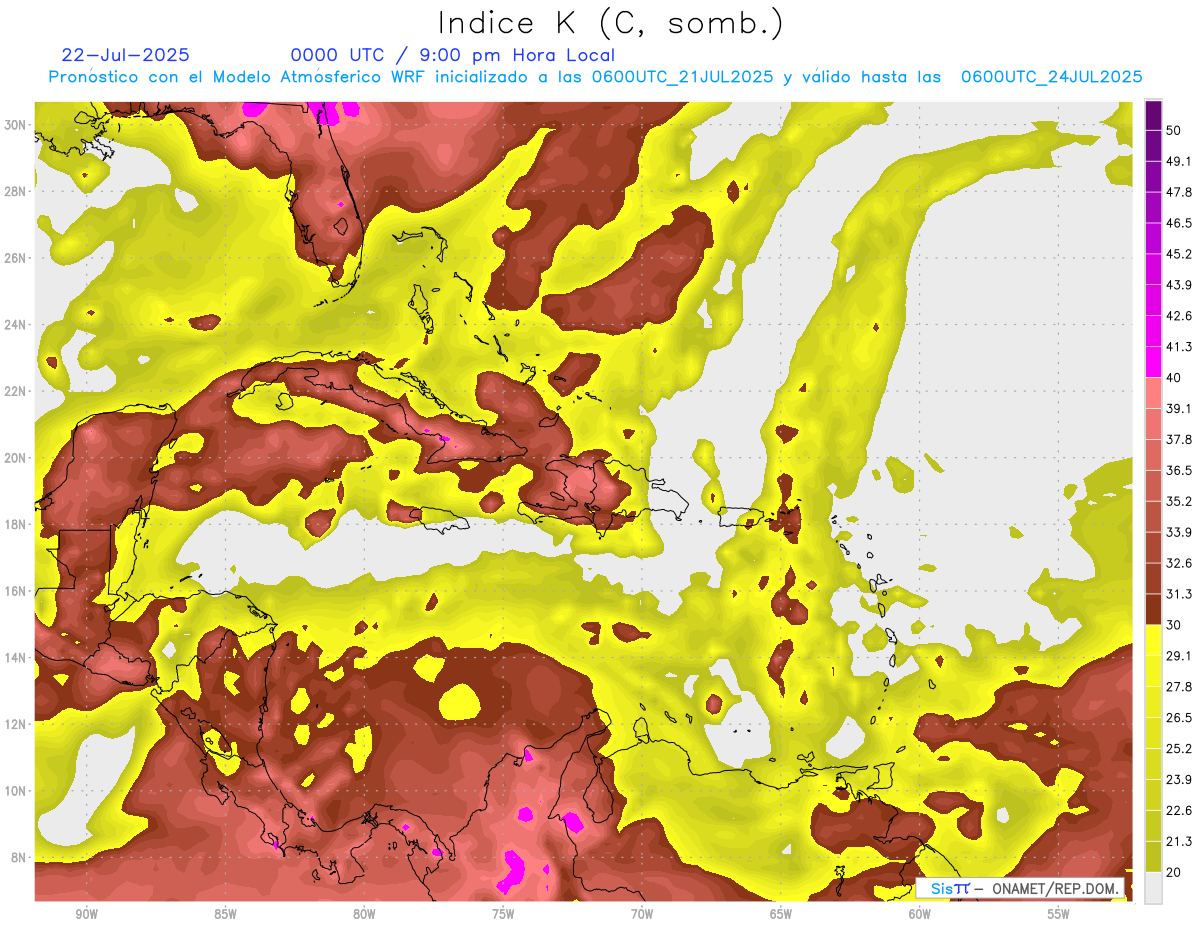Click the 70W longitude axis label

[642, 914]
